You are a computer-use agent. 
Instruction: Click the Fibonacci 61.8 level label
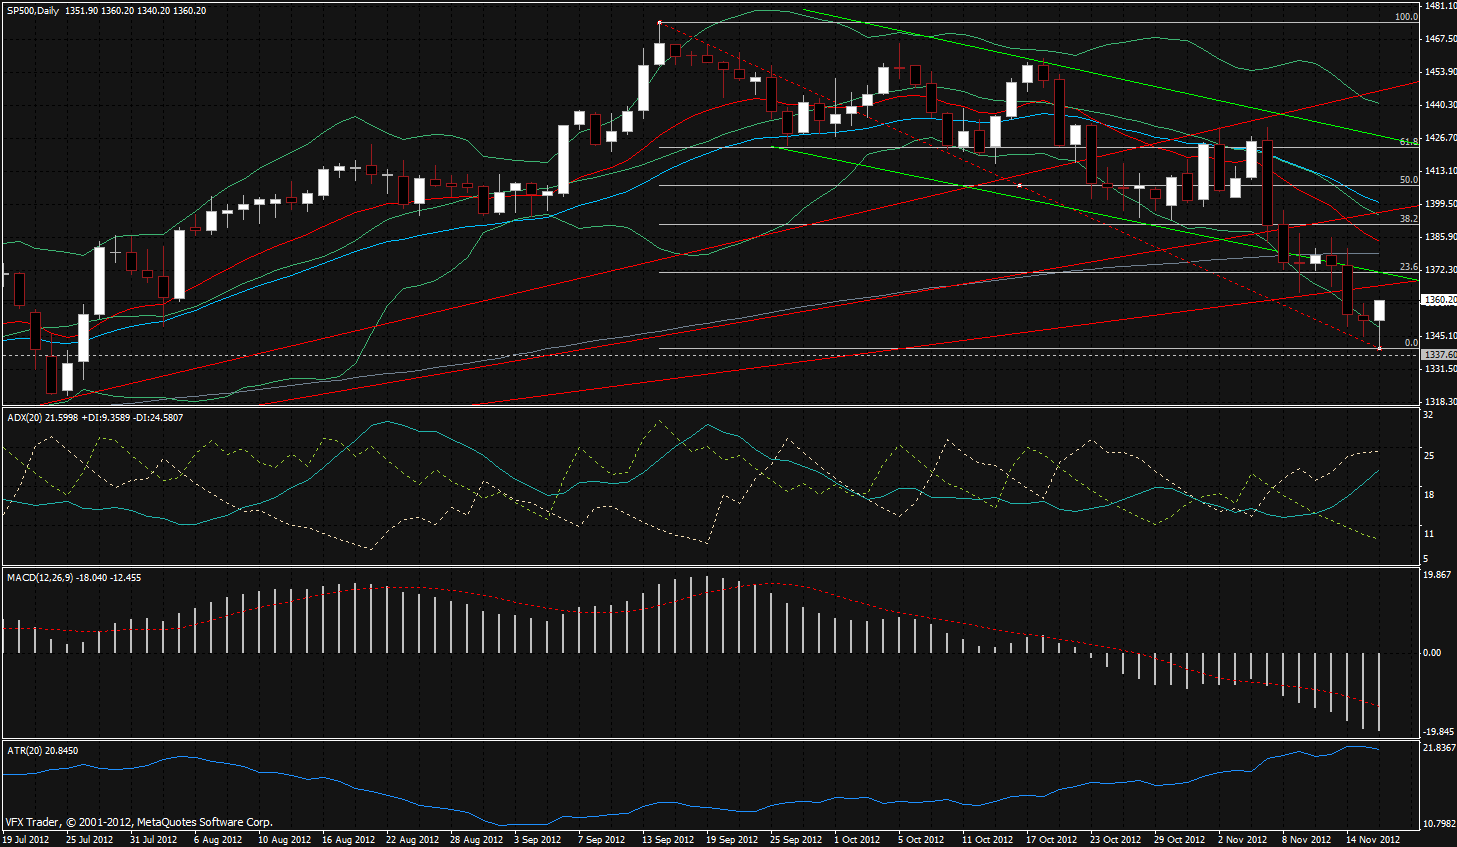pos(1408,142)
